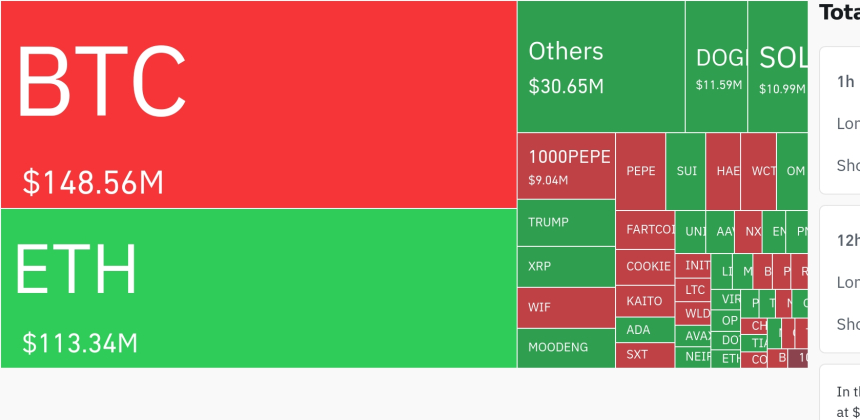
Task: Open the MOODENG heatmap cell
Action: 566,348
